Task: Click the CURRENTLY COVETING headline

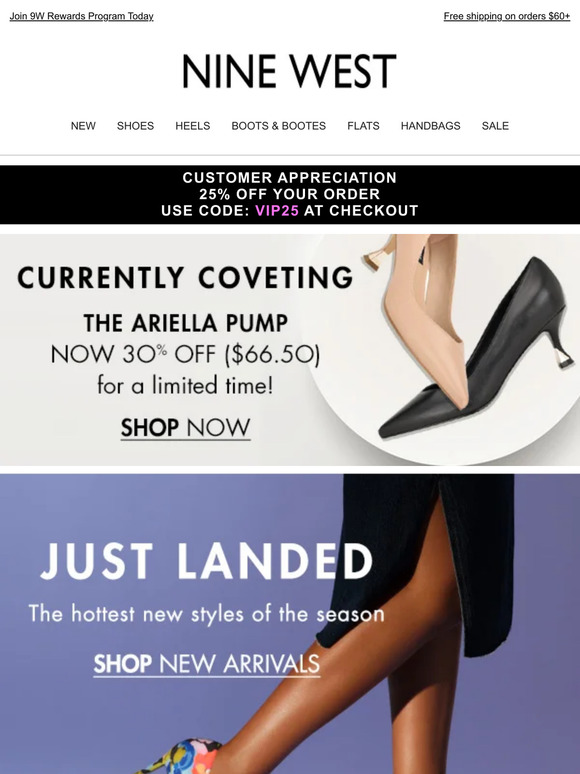Action: coord(186,277)
